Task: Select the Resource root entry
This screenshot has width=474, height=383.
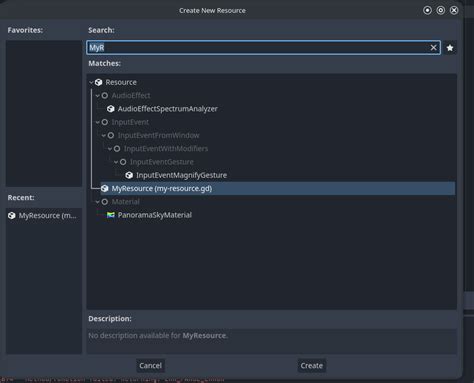Action: pos(121,82)
